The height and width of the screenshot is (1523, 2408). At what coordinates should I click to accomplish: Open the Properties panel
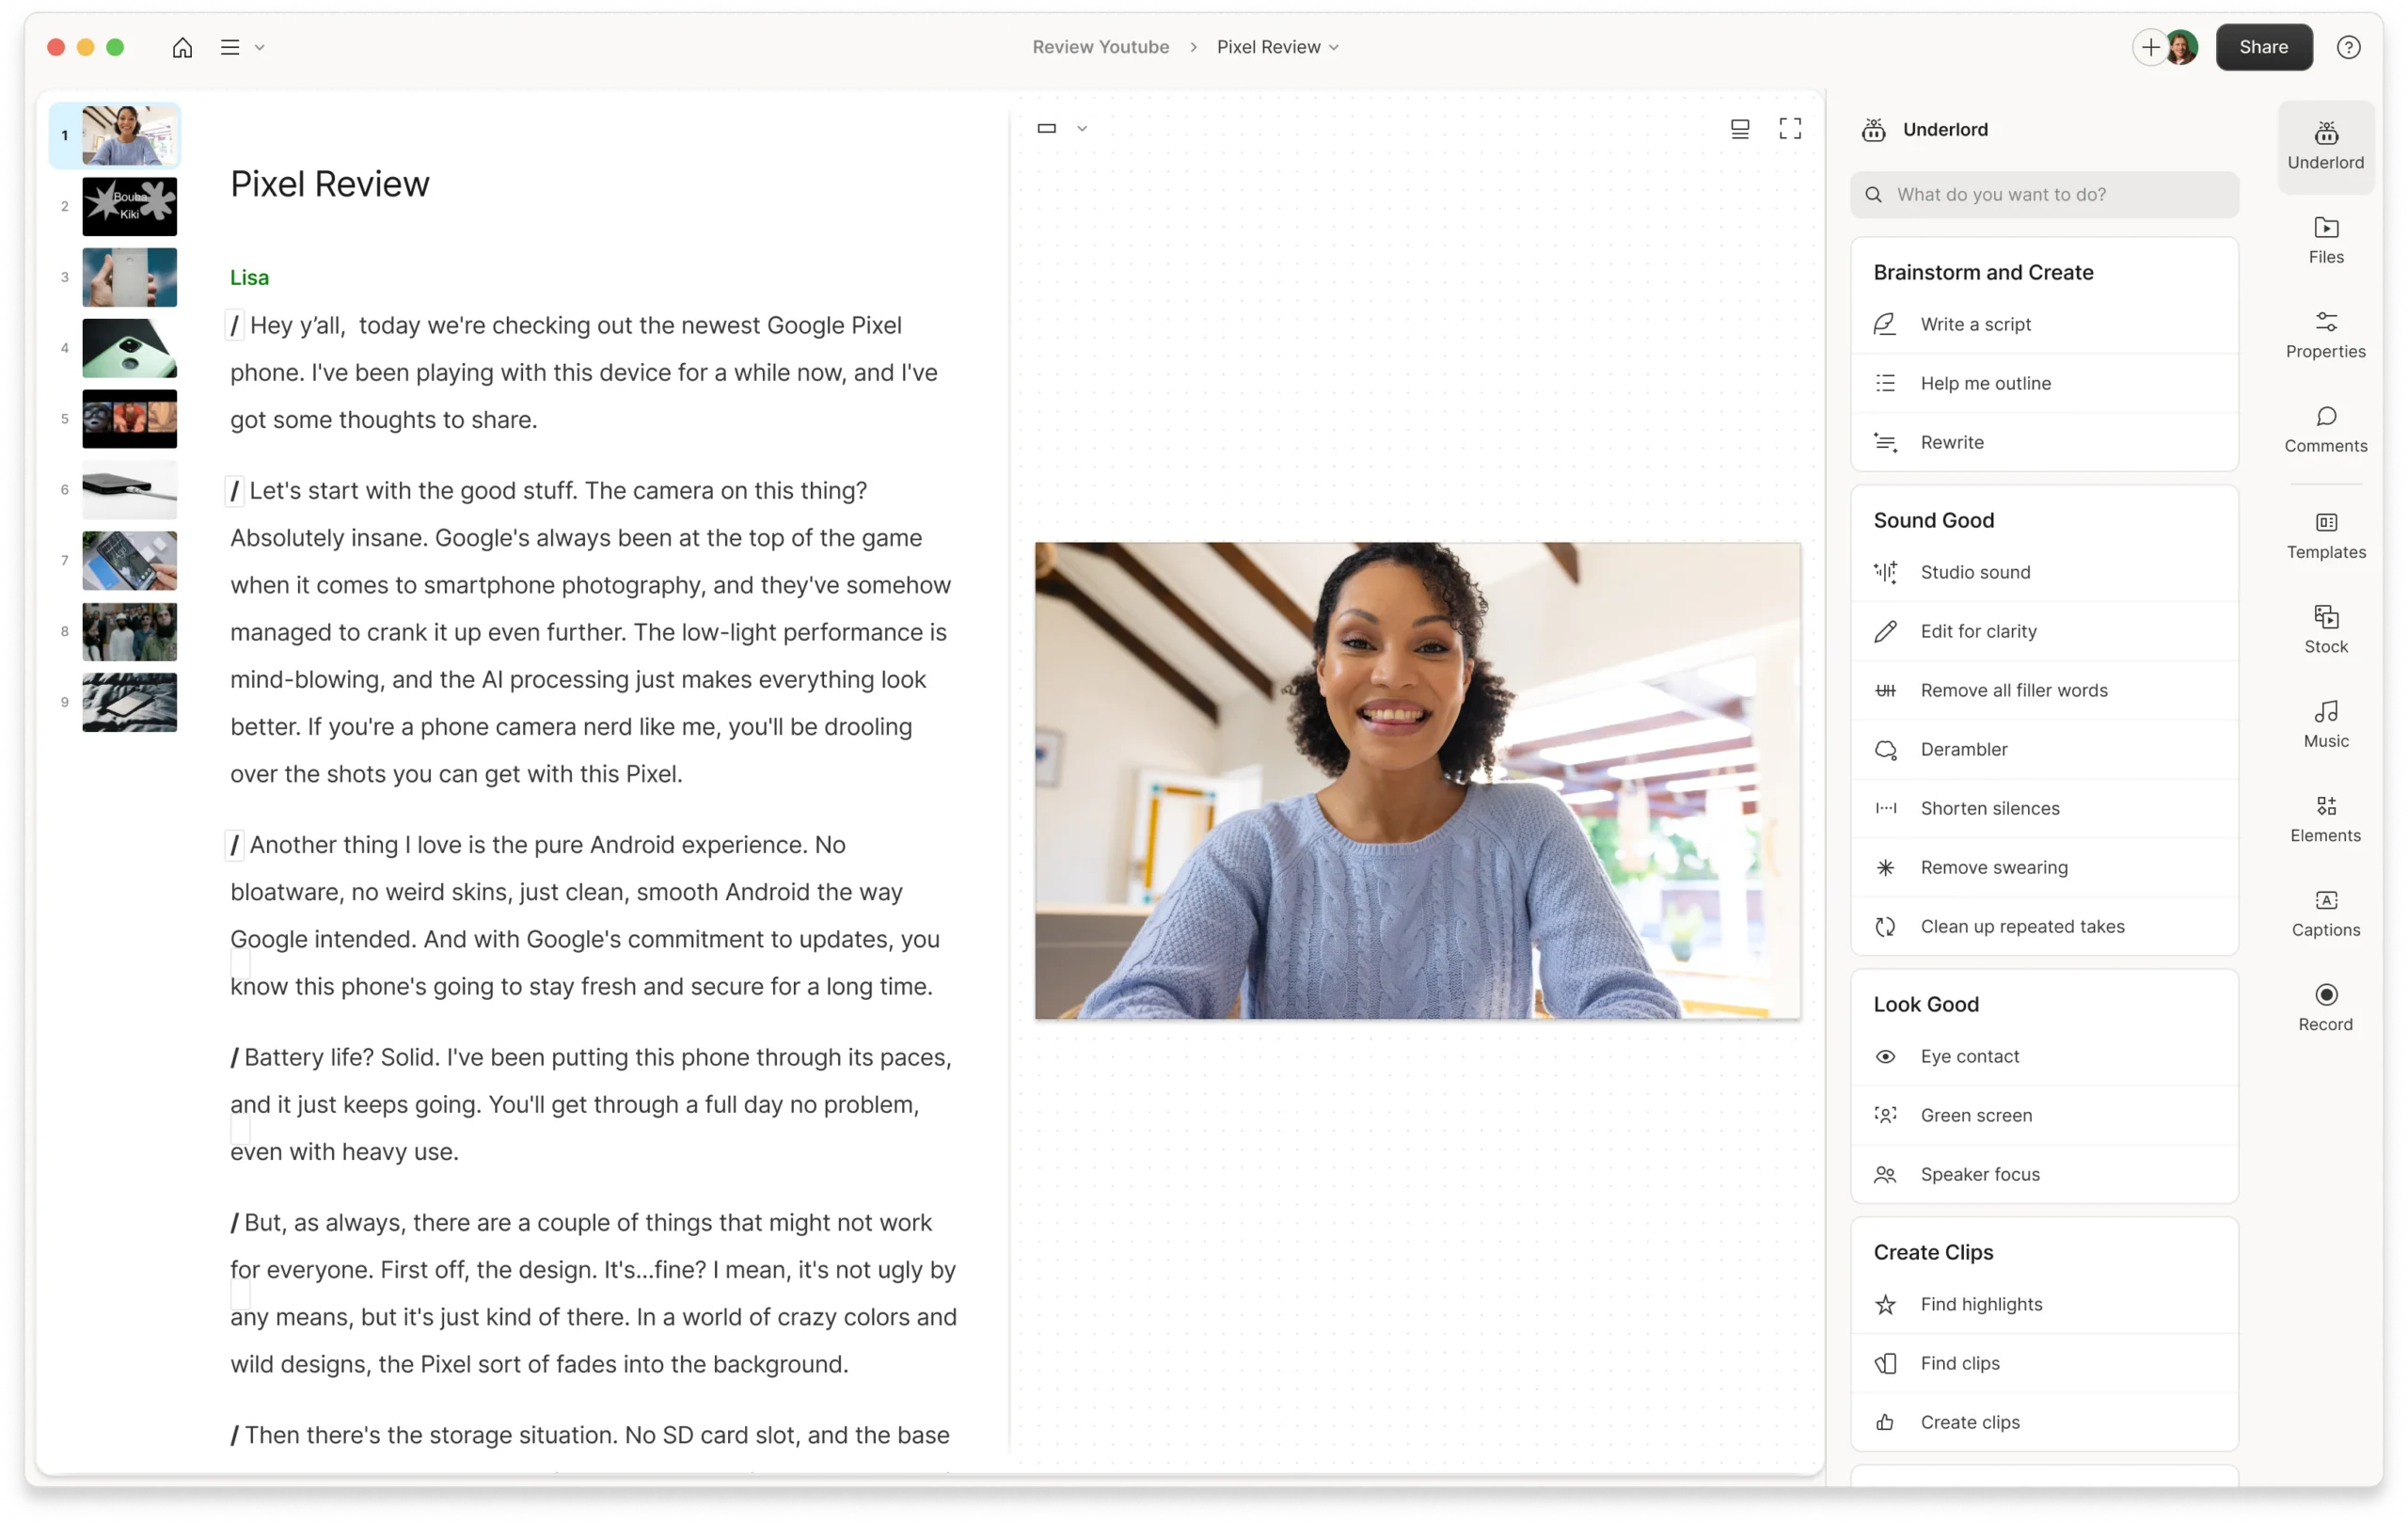[2325, 334]
